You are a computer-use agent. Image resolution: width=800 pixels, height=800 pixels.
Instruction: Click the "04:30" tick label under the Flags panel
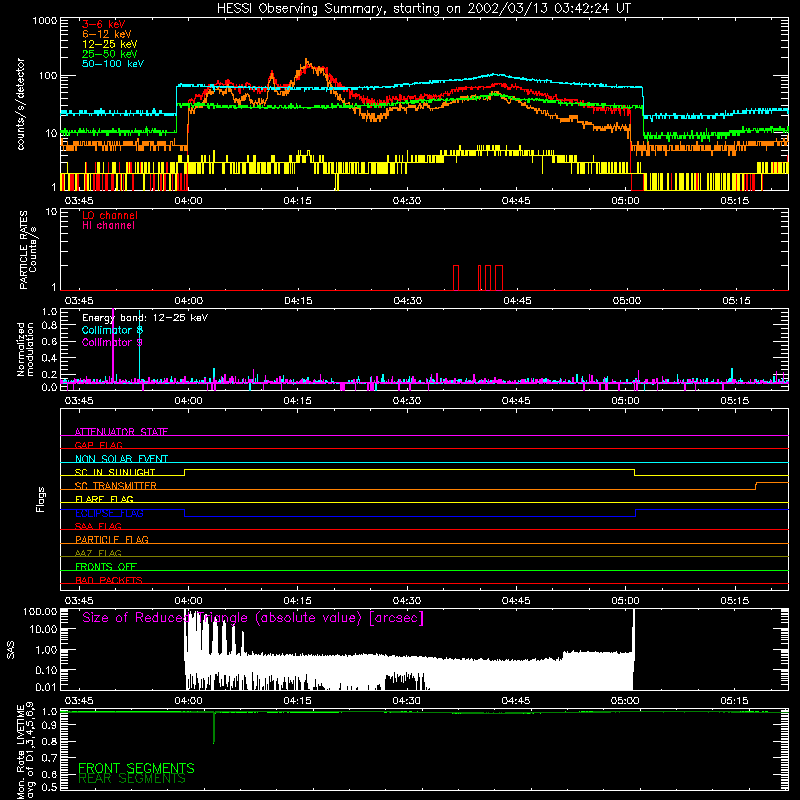coord(407,601)
